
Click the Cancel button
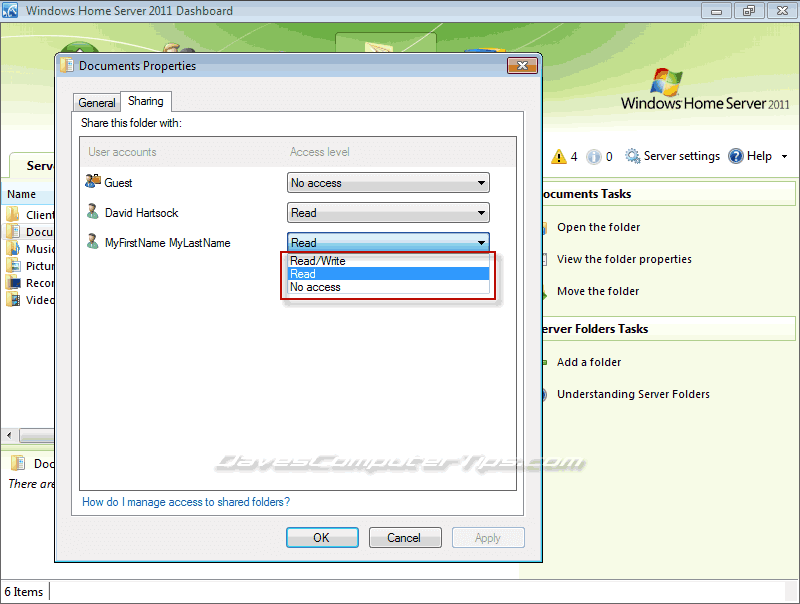tap(405, 538)
